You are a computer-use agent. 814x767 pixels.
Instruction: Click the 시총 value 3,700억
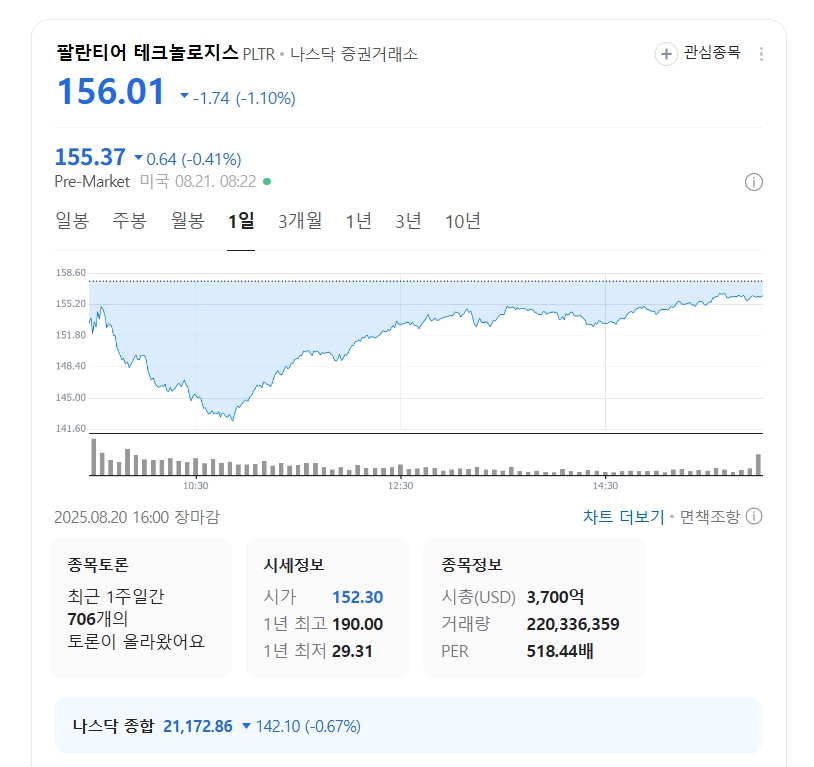coord(555,597)
